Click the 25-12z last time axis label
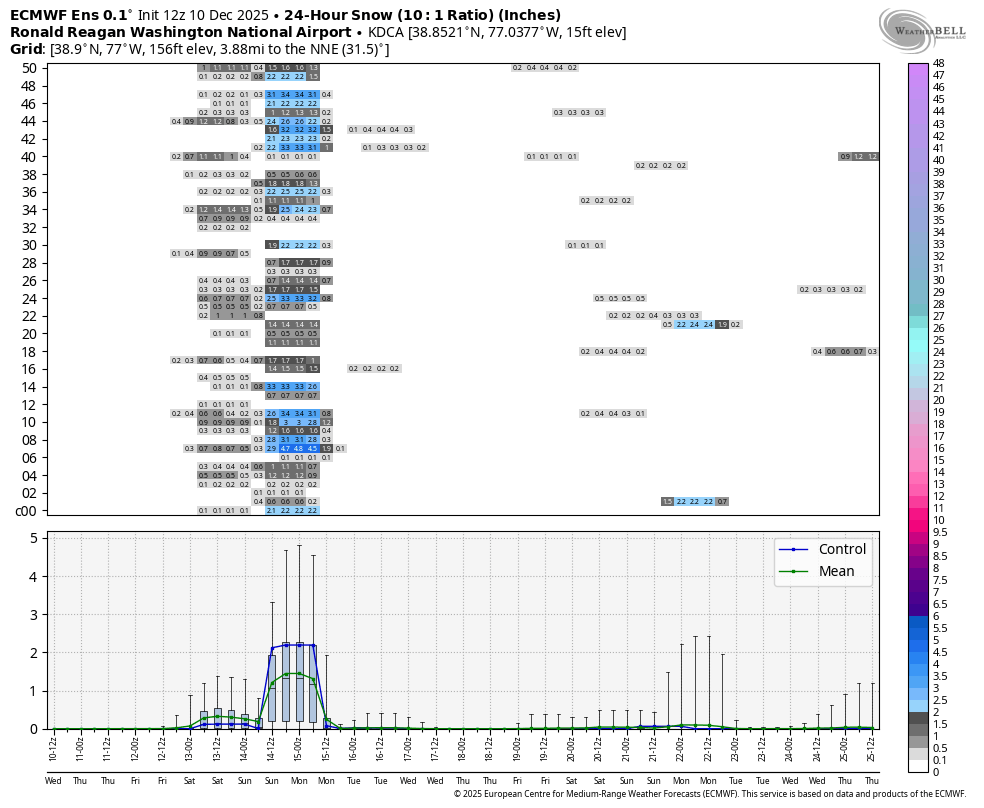 (872, 745)
